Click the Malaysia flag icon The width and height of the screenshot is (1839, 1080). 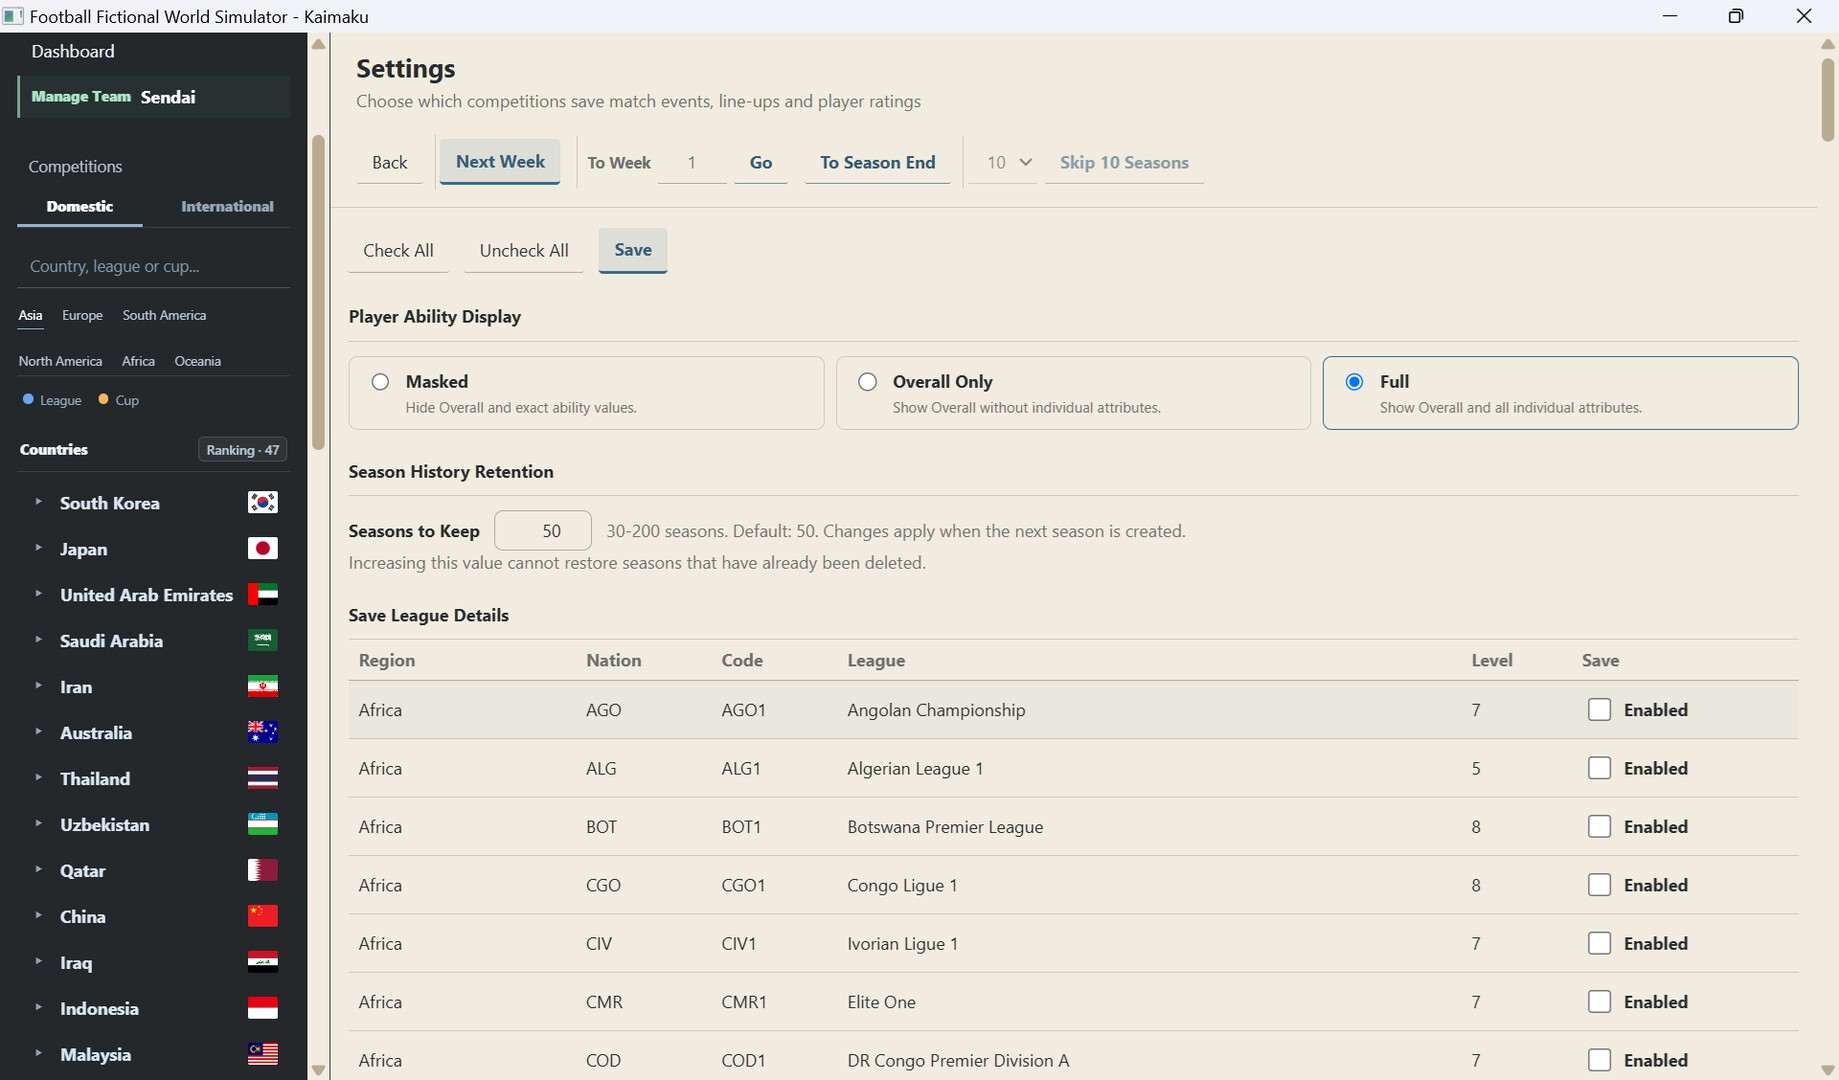(x=262, y=1054)
